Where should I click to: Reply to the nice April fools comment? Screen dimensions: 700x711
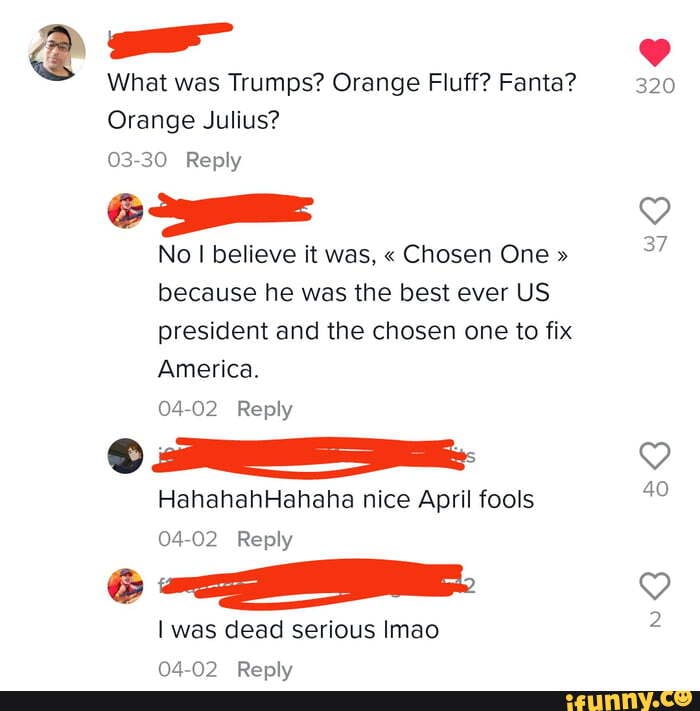(x=265, y=540)
